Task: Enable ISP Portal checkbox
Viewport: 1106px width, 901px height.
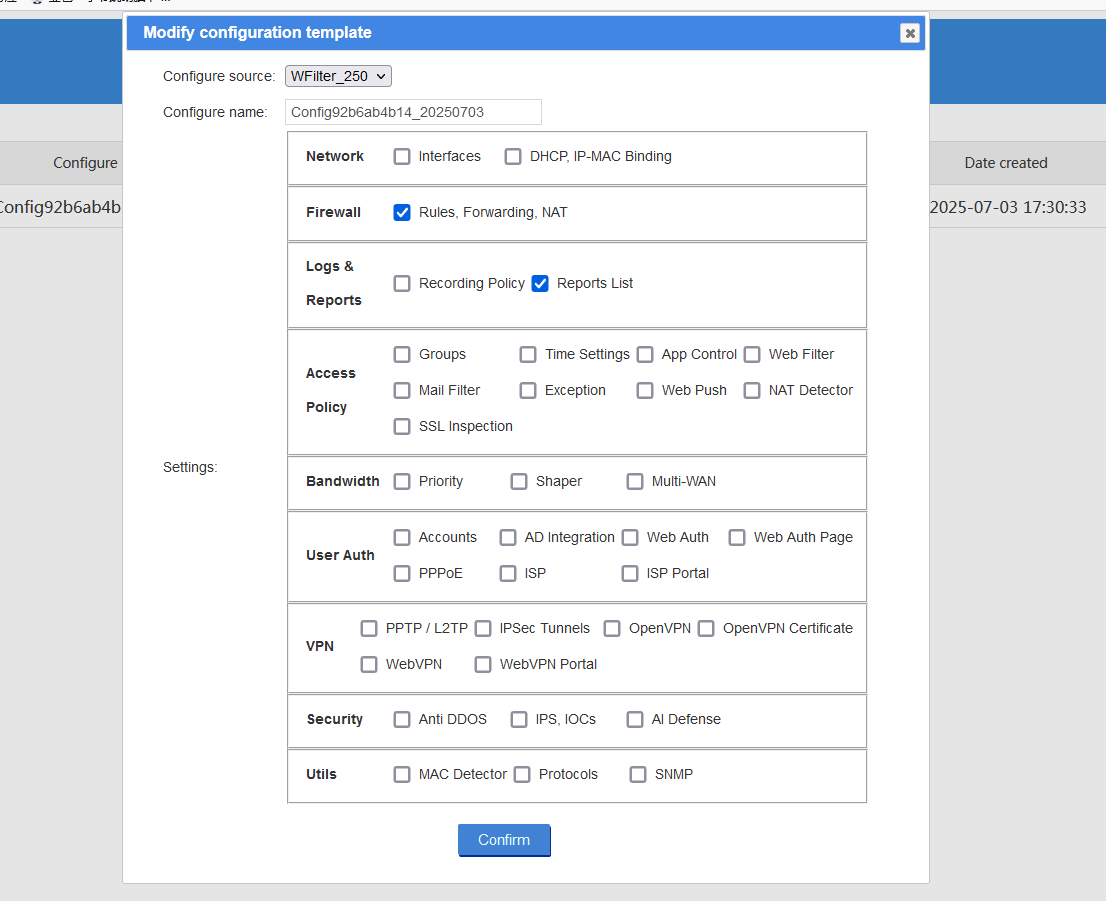Action: pos(631,574)
